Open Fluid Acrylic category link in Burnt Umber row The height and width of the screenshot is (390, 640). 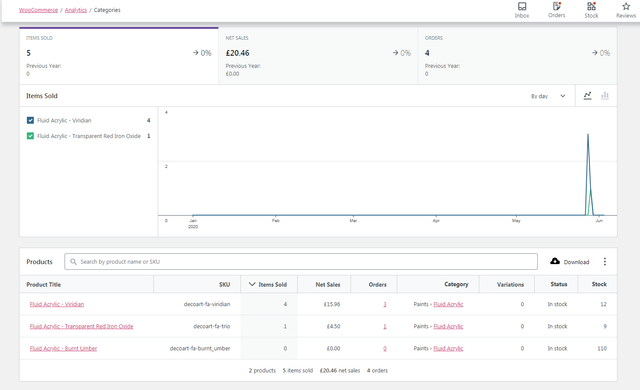pyautogui.click(x=448, y=348)
